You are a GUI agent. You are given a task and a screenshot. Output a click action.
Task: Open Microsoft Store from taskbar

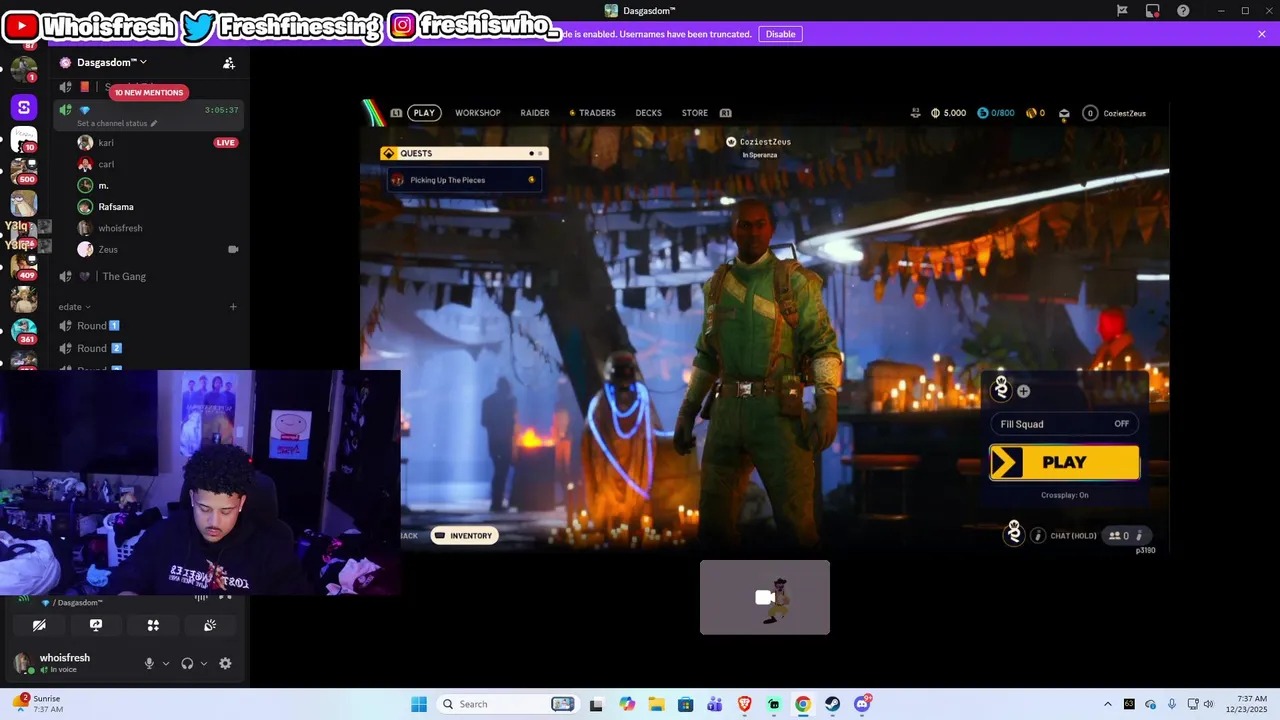coord(685,704)
